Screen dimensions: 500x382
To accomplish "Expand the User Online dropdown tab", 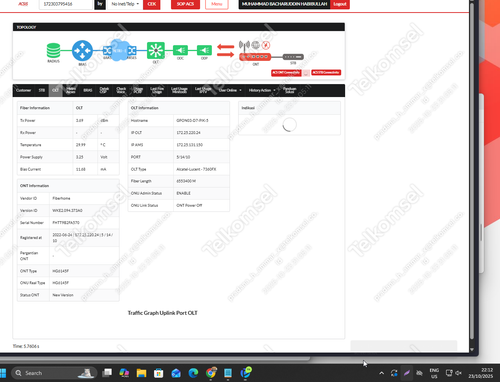I will [x=230, y=90].
